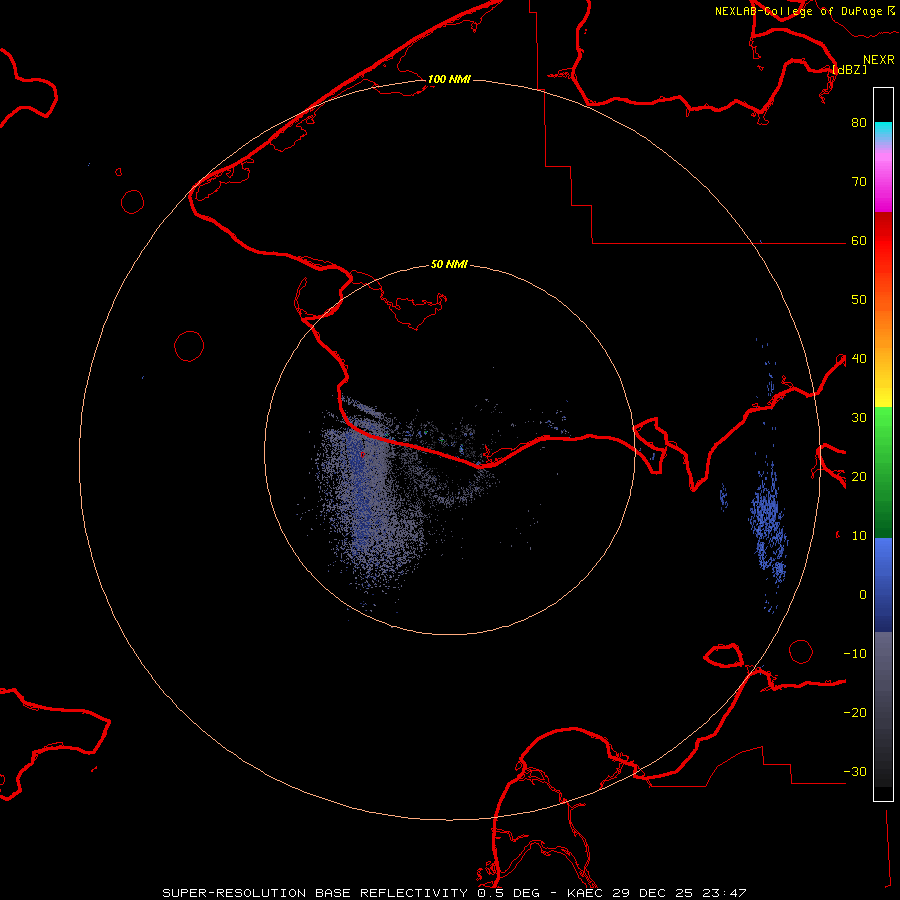Click the 0 value on the dBZ scale

(x=863, y=595)
